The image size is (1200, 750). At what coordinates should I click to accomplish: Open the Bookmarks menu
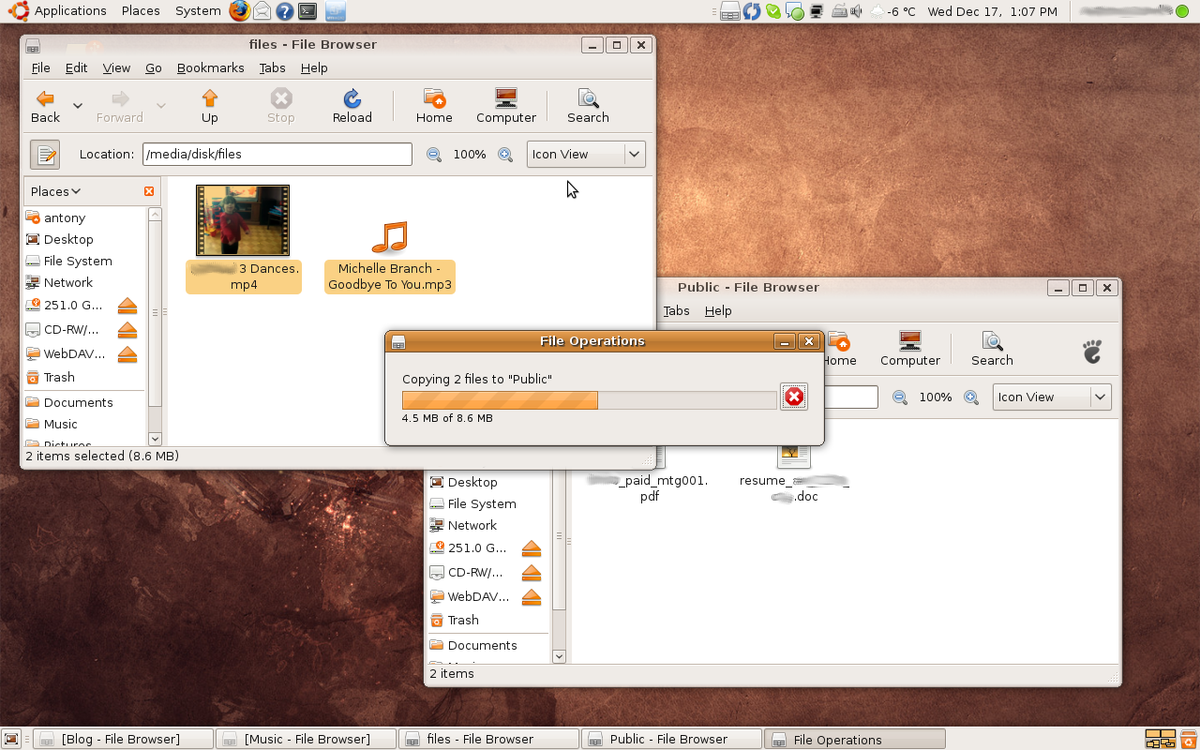click(210, 68)
